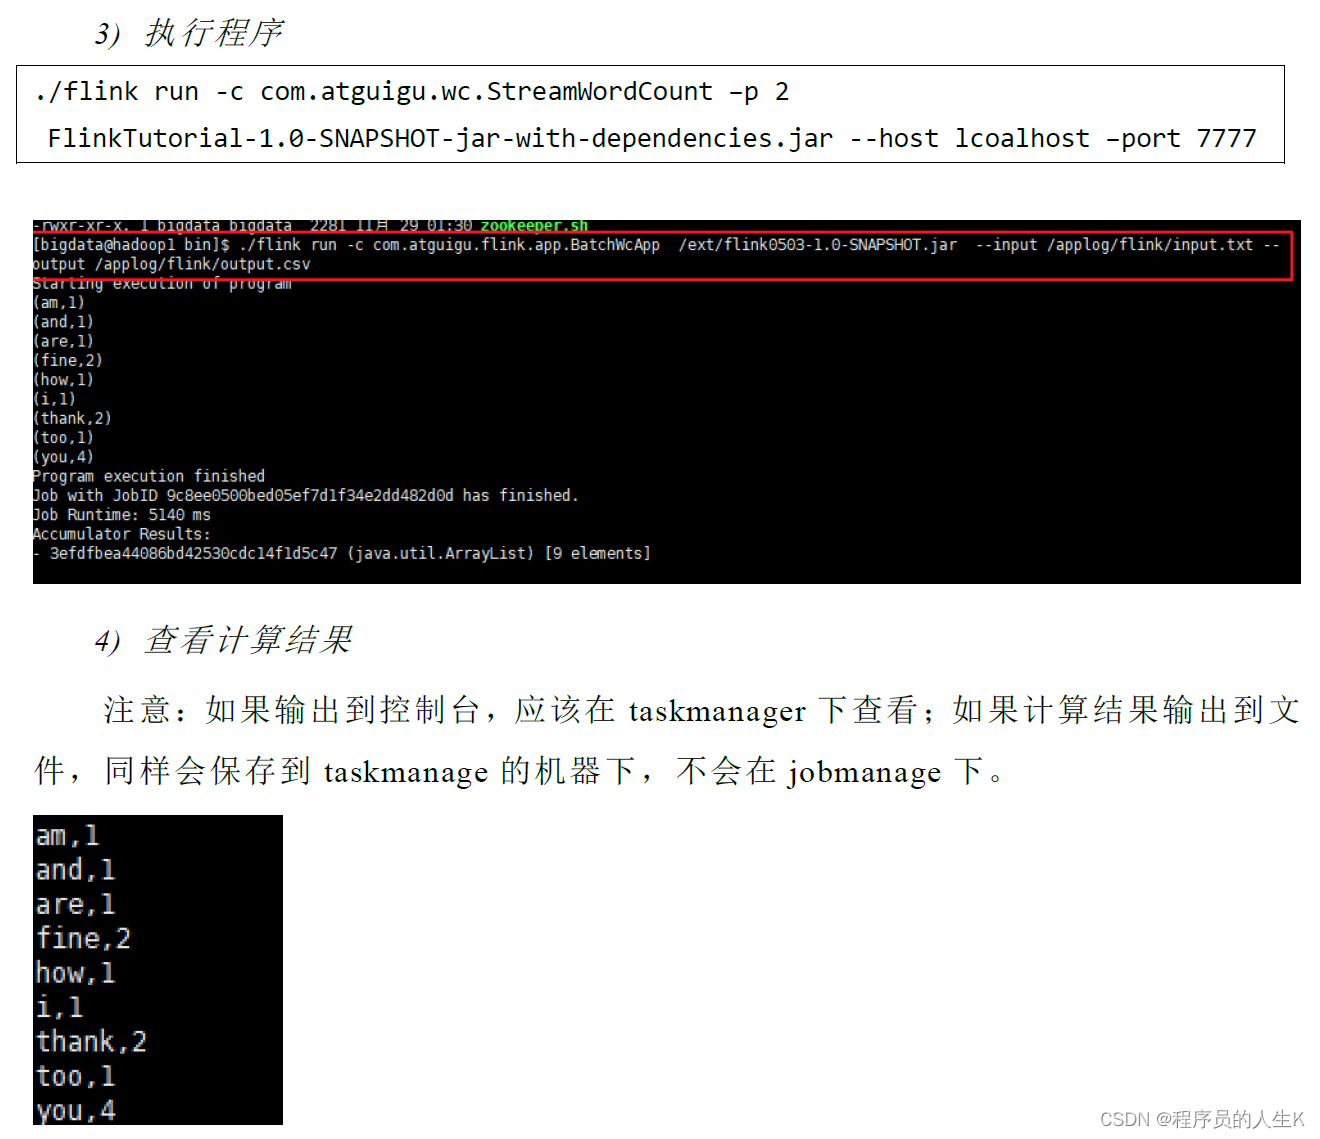
Task: Click the 'Program execution finished' line
Action: click(149, 476)
